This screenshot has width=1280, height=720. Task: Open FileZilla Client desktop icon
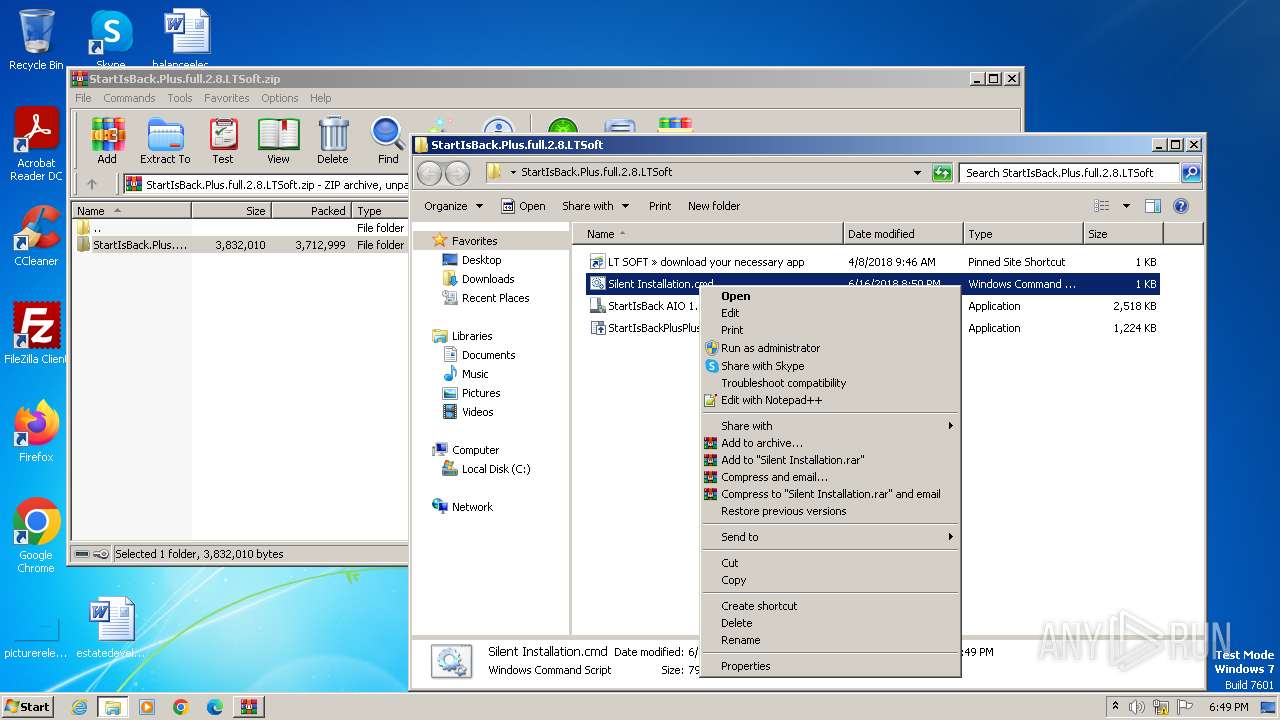(36, 334)
